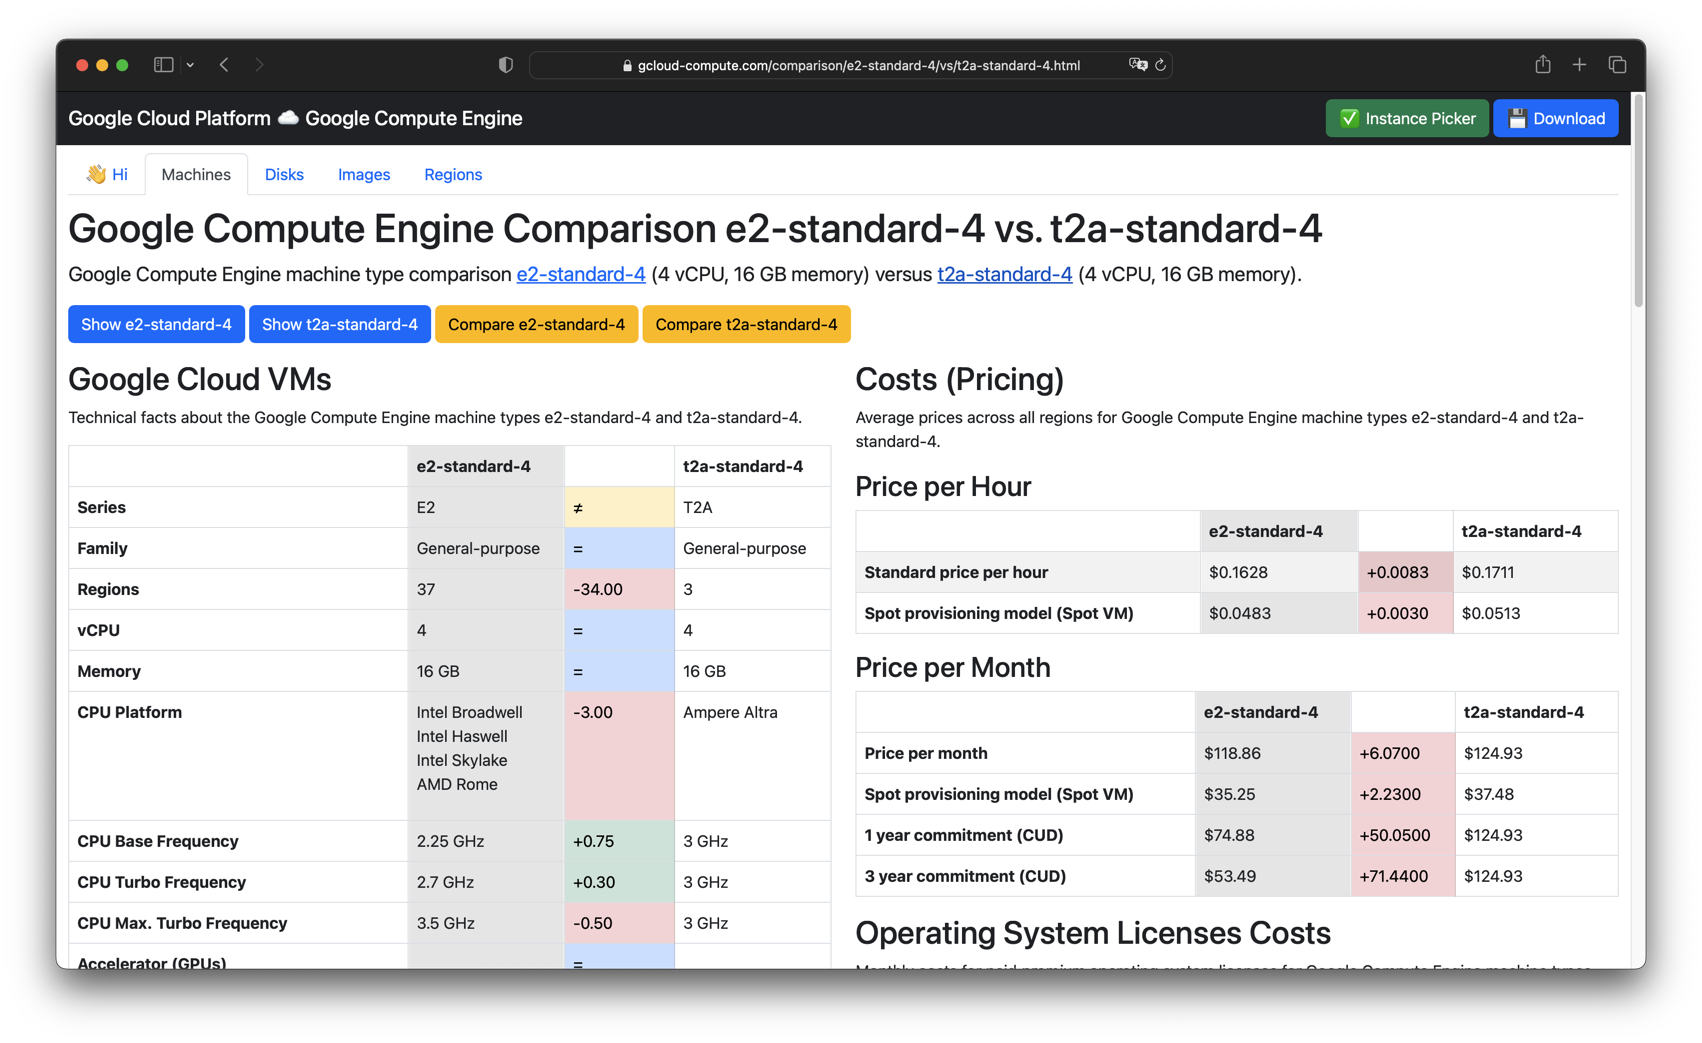Click the +6.0700 monthly difference cell
The image size is (1702, 1043).
pos(1403,753)
